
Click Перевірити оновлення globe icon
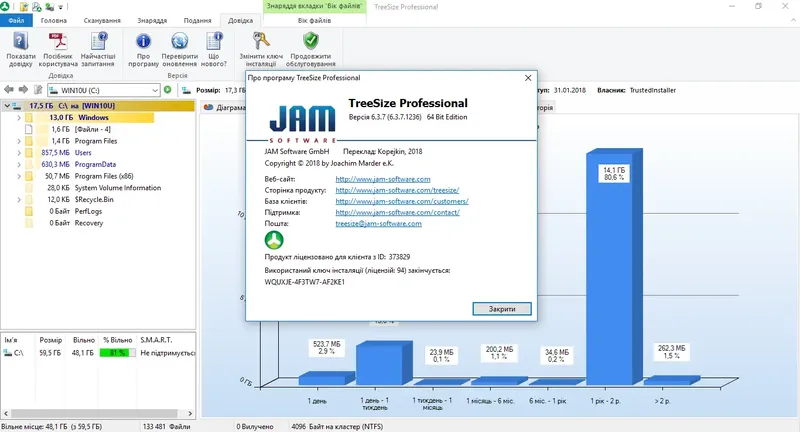click(180, 41)
